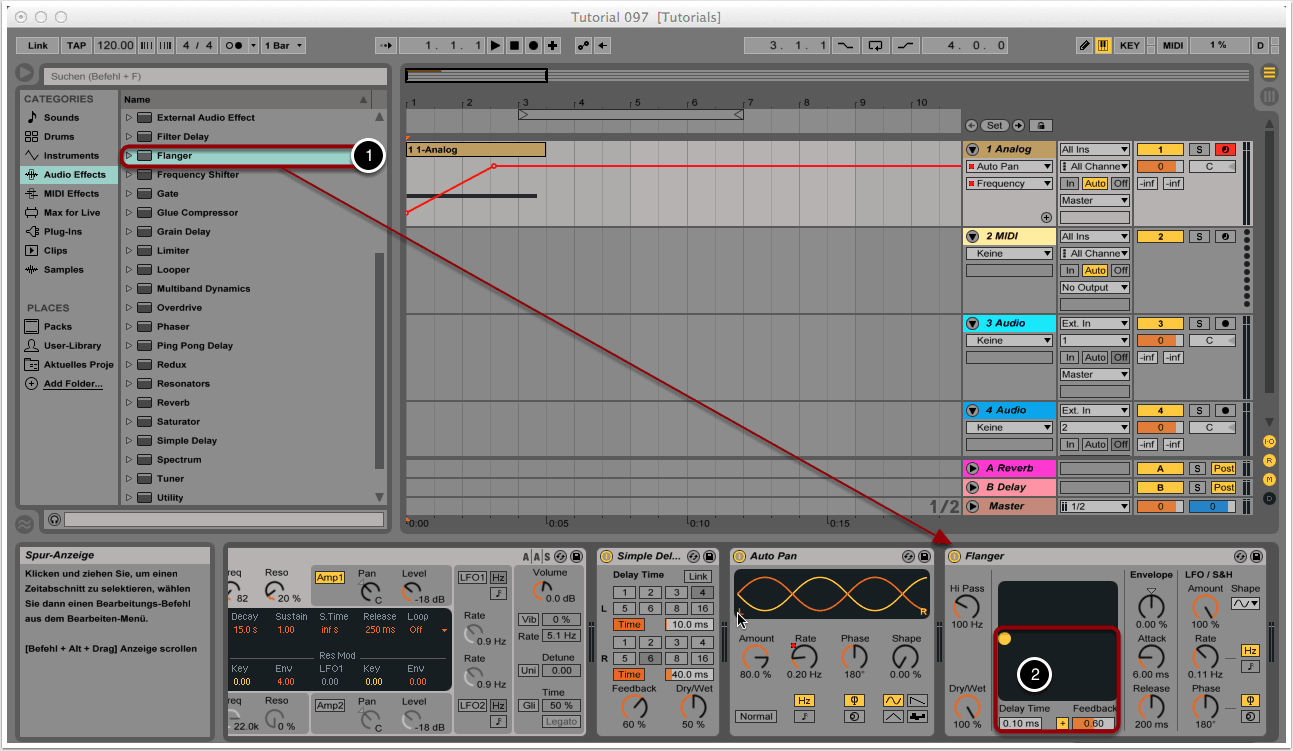
Task: Click the Add Folder... link
Action: tap(72, 384)
